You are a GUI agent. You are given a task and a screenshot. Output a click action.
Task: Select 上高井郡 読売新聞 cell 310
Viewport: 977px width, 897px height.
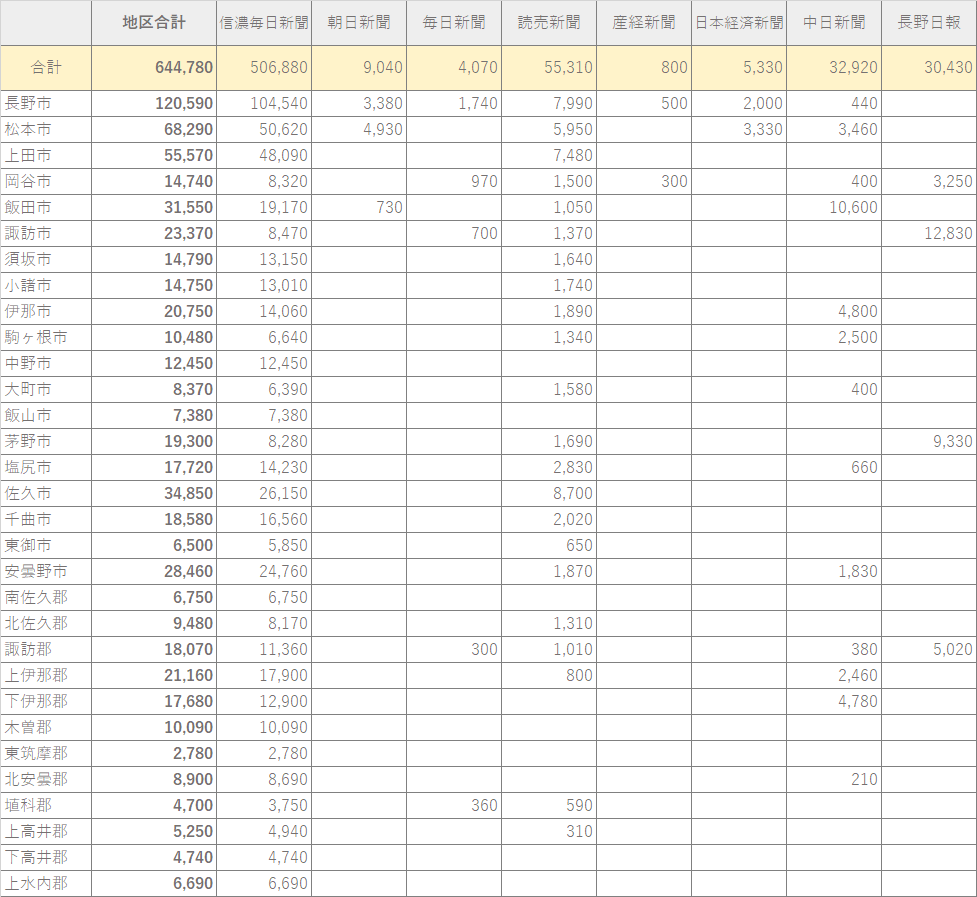549,831
